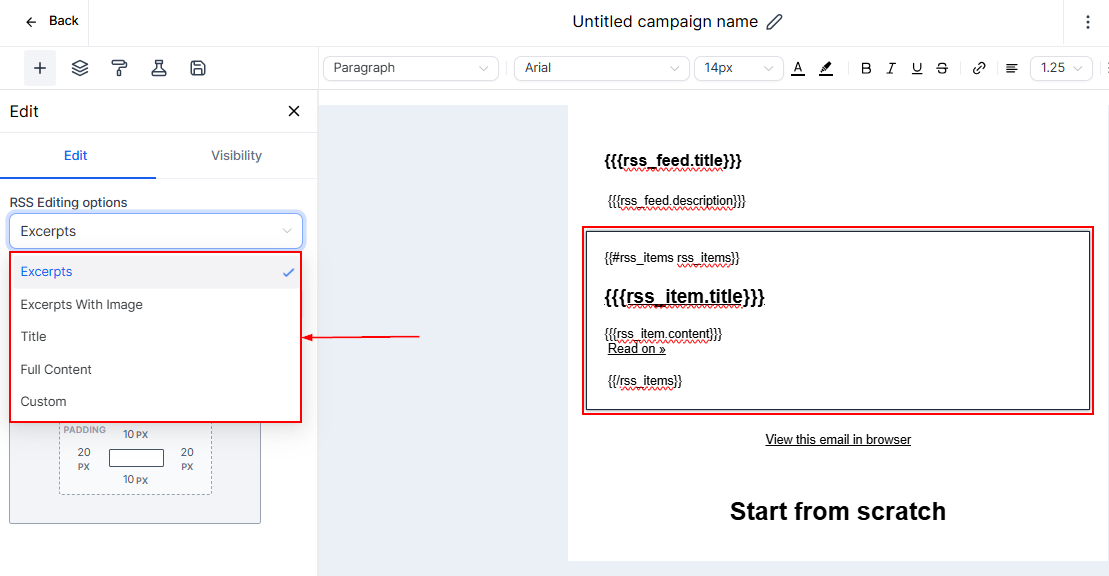Image resolution: width=1109 pixels, height=576 pixels.
Task: Open the flask test icon
Action: click(x=158, y=68)
